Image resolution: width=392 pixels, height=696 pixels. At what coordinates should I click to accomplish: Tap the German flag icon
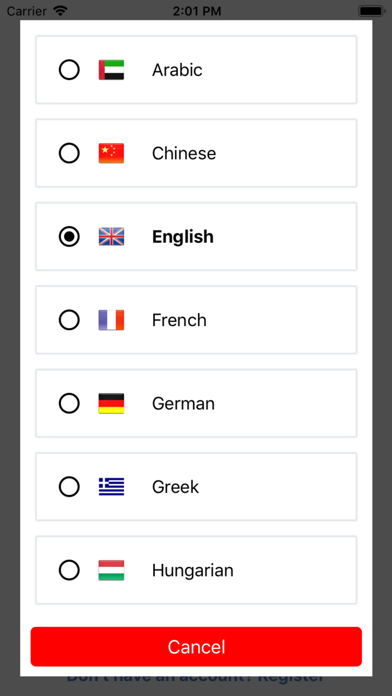(x=111, y=403)
